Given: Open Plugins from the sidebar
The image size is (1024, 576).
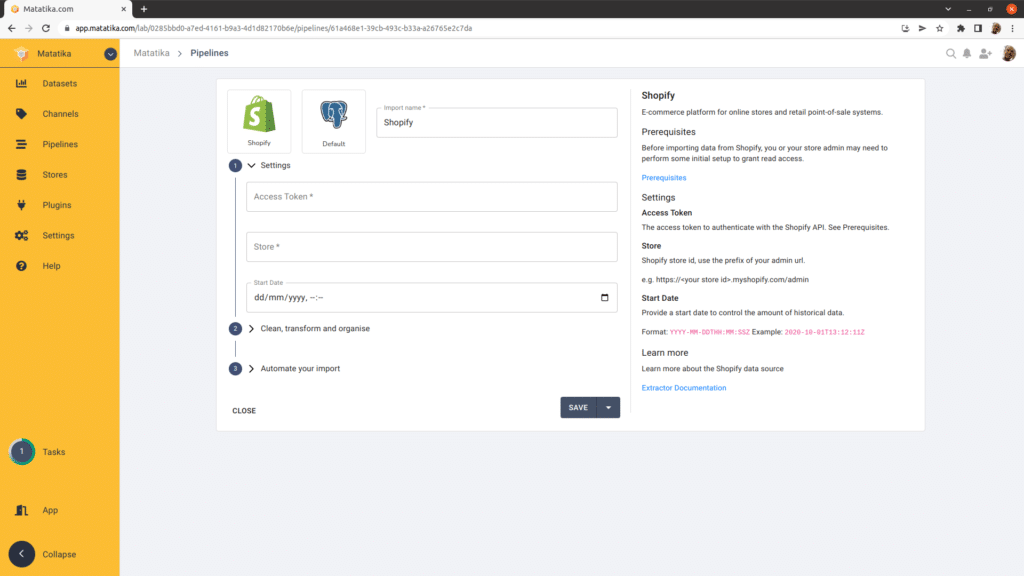Looking at the screenshot, I should (56, 205).
